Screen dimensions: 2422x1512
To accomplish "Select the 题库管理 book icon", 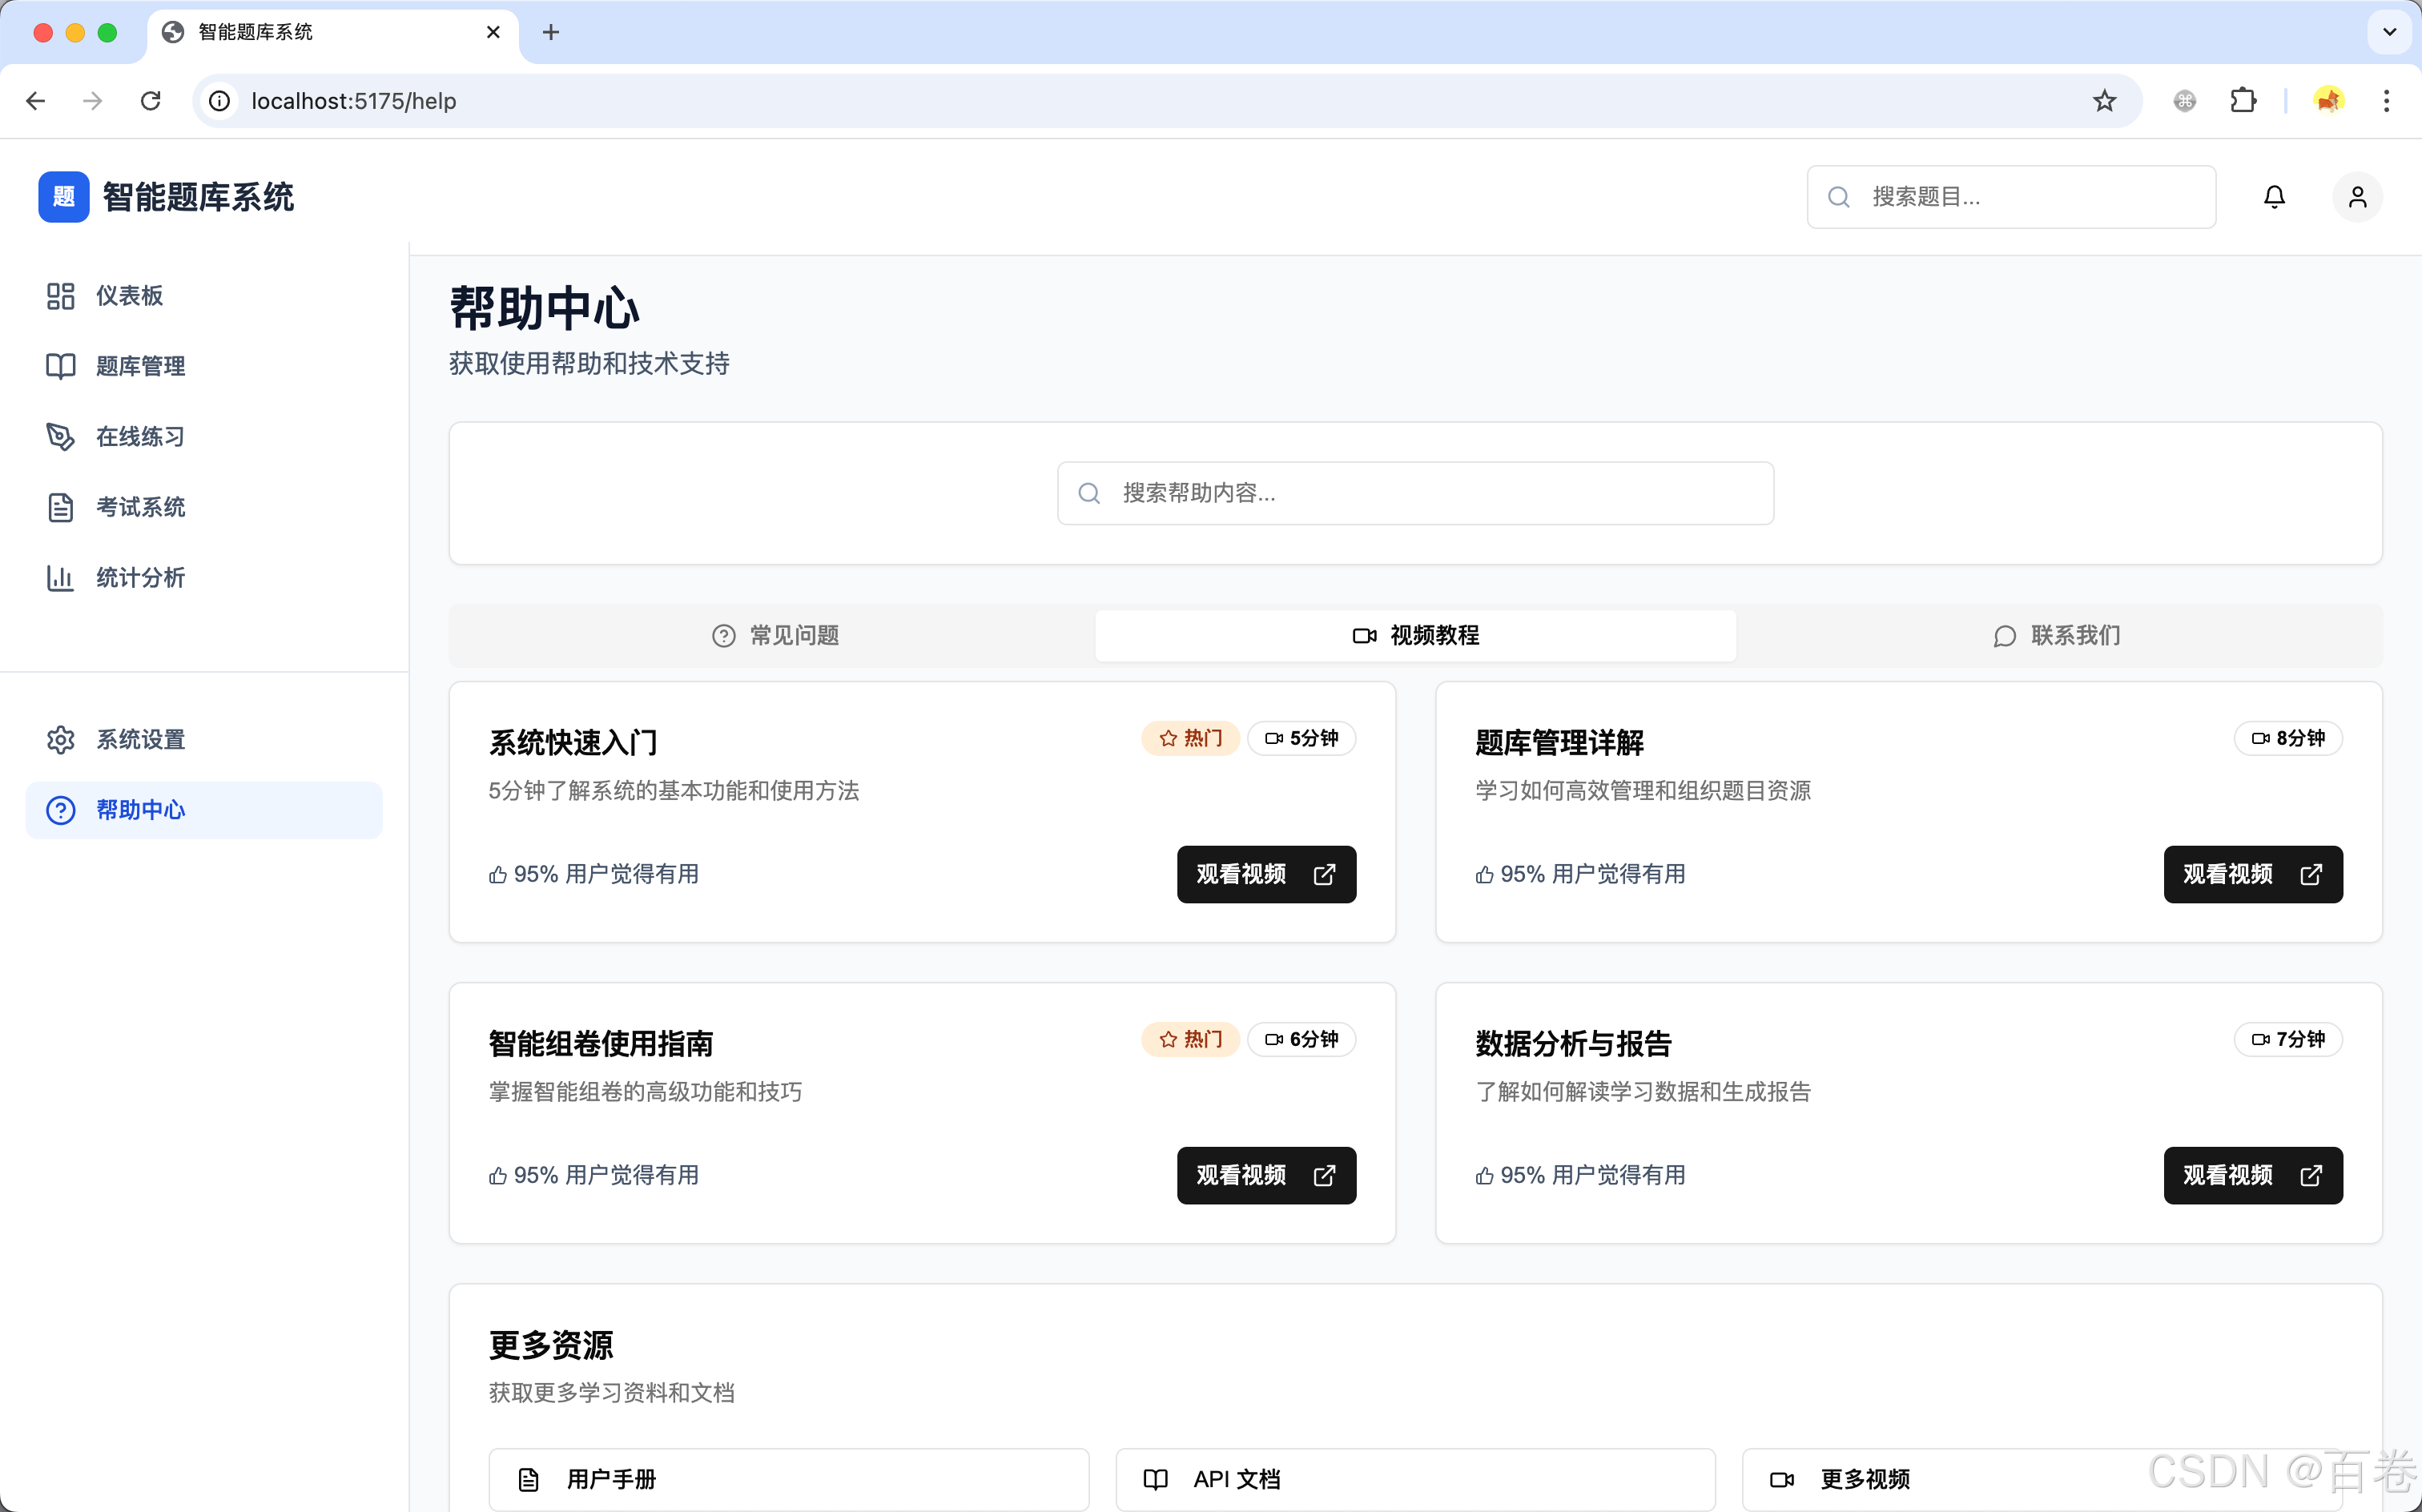I will coord(60,366).
